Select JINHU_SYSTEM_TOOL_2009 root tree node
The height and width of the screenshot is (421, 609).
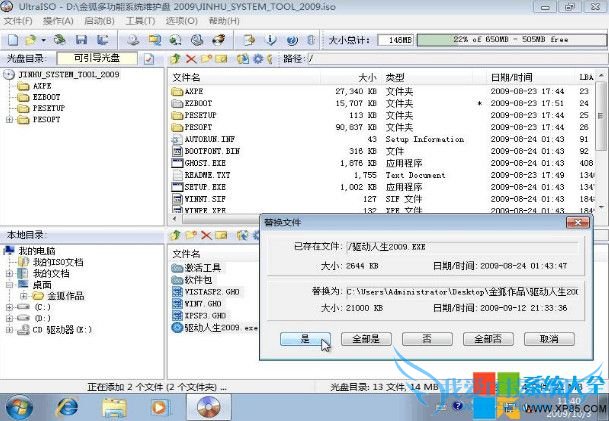coord(69,74)
